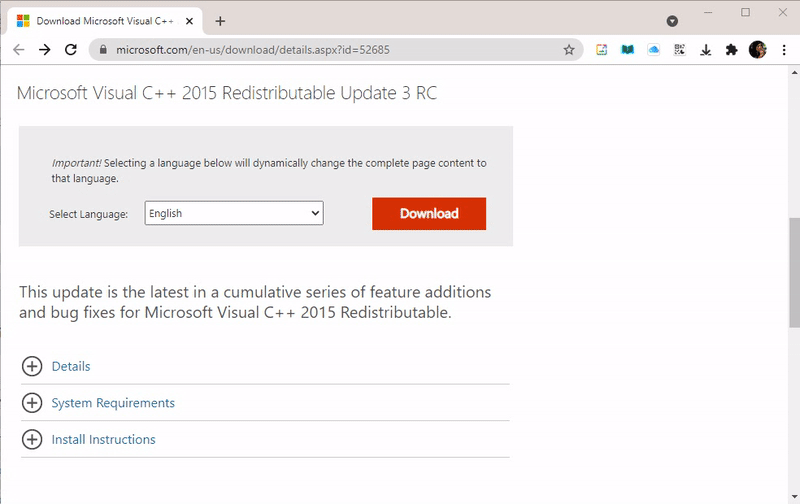Click the address bar URL field
The height and width of the screenshot is (504, 800).
(330, 50)
